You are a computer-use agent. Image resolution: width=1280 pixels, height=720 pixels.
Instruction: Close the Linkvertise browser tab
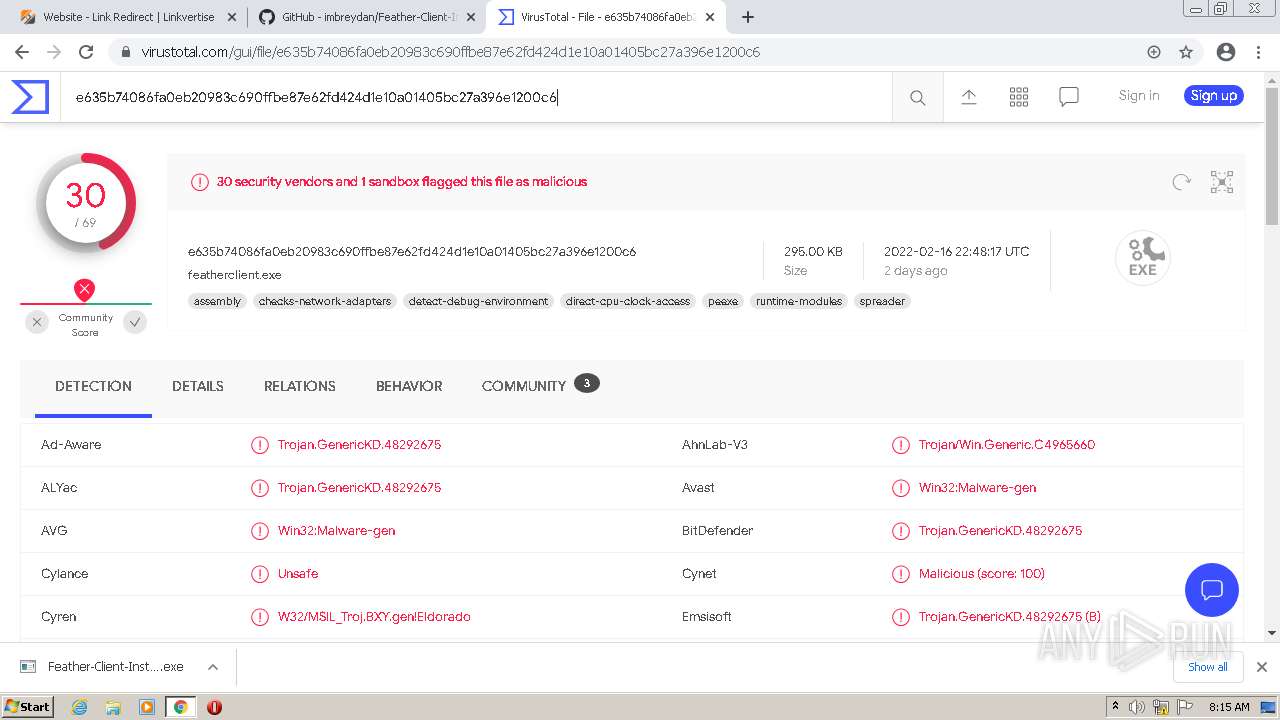coord(232,17)
